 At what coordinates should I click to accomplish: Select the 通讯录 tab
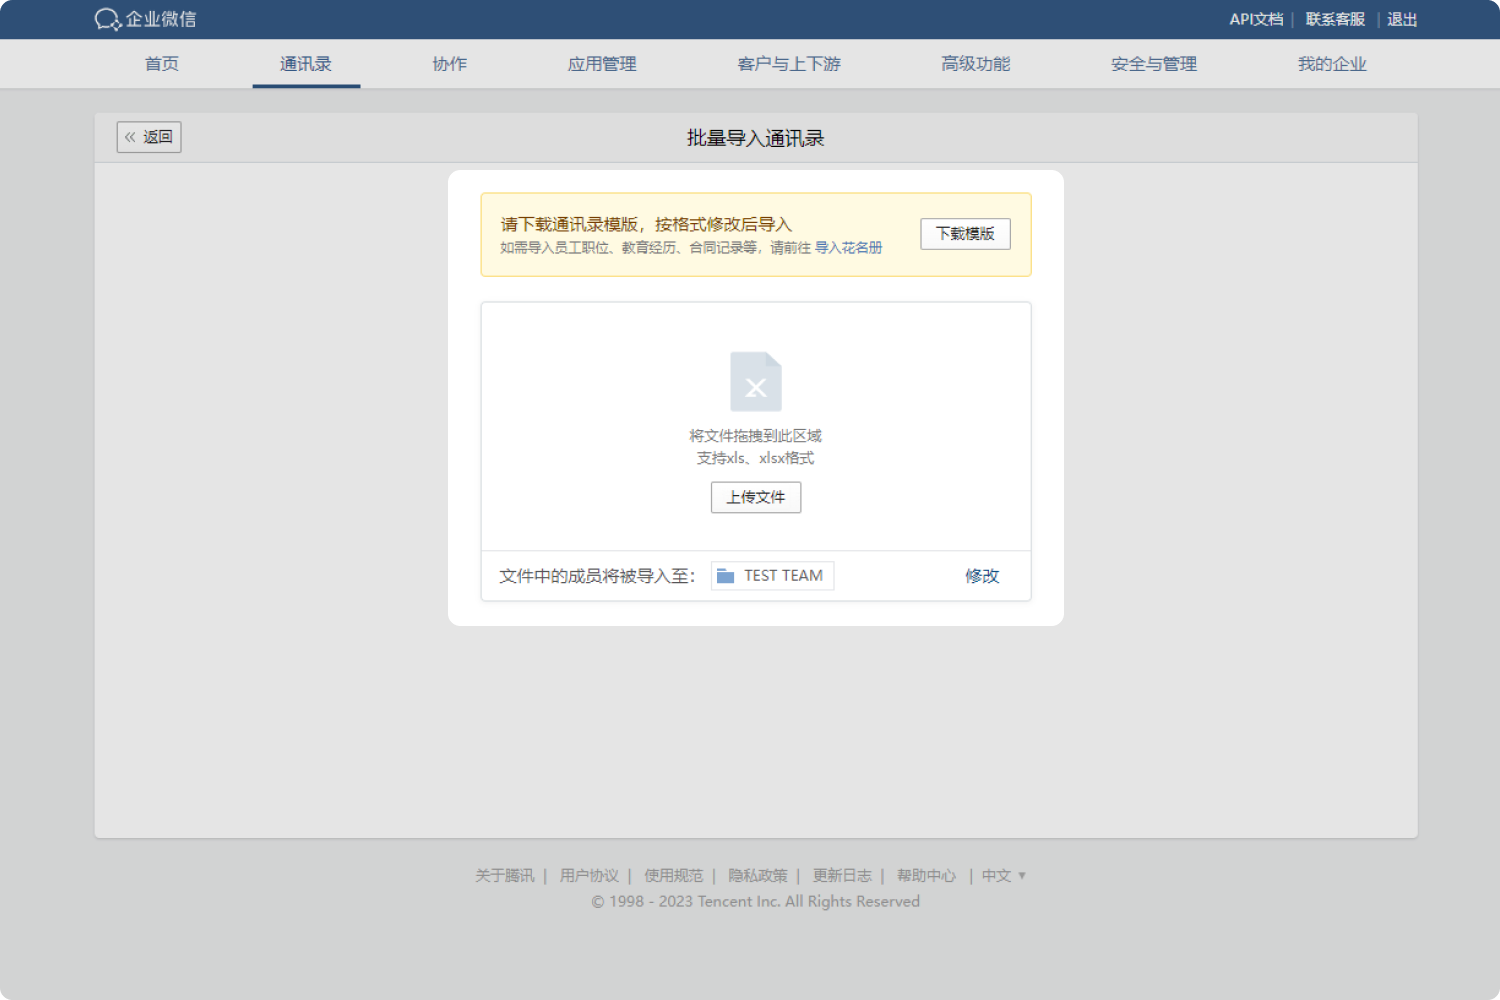pyautogui.click(x=306, y=64)
